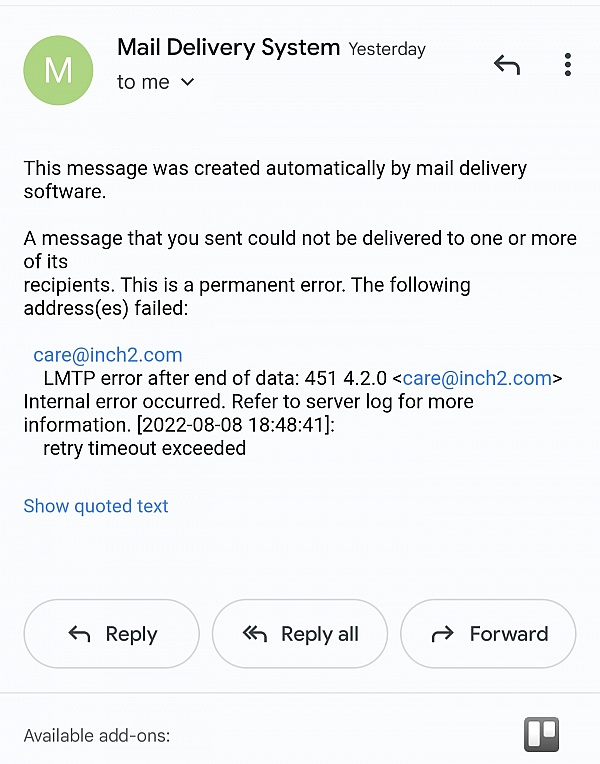The height and width of the screenshot is (764, 600).
Task: Tap the 'This message was created automatically' paragraph
Action: coord(275,180)
